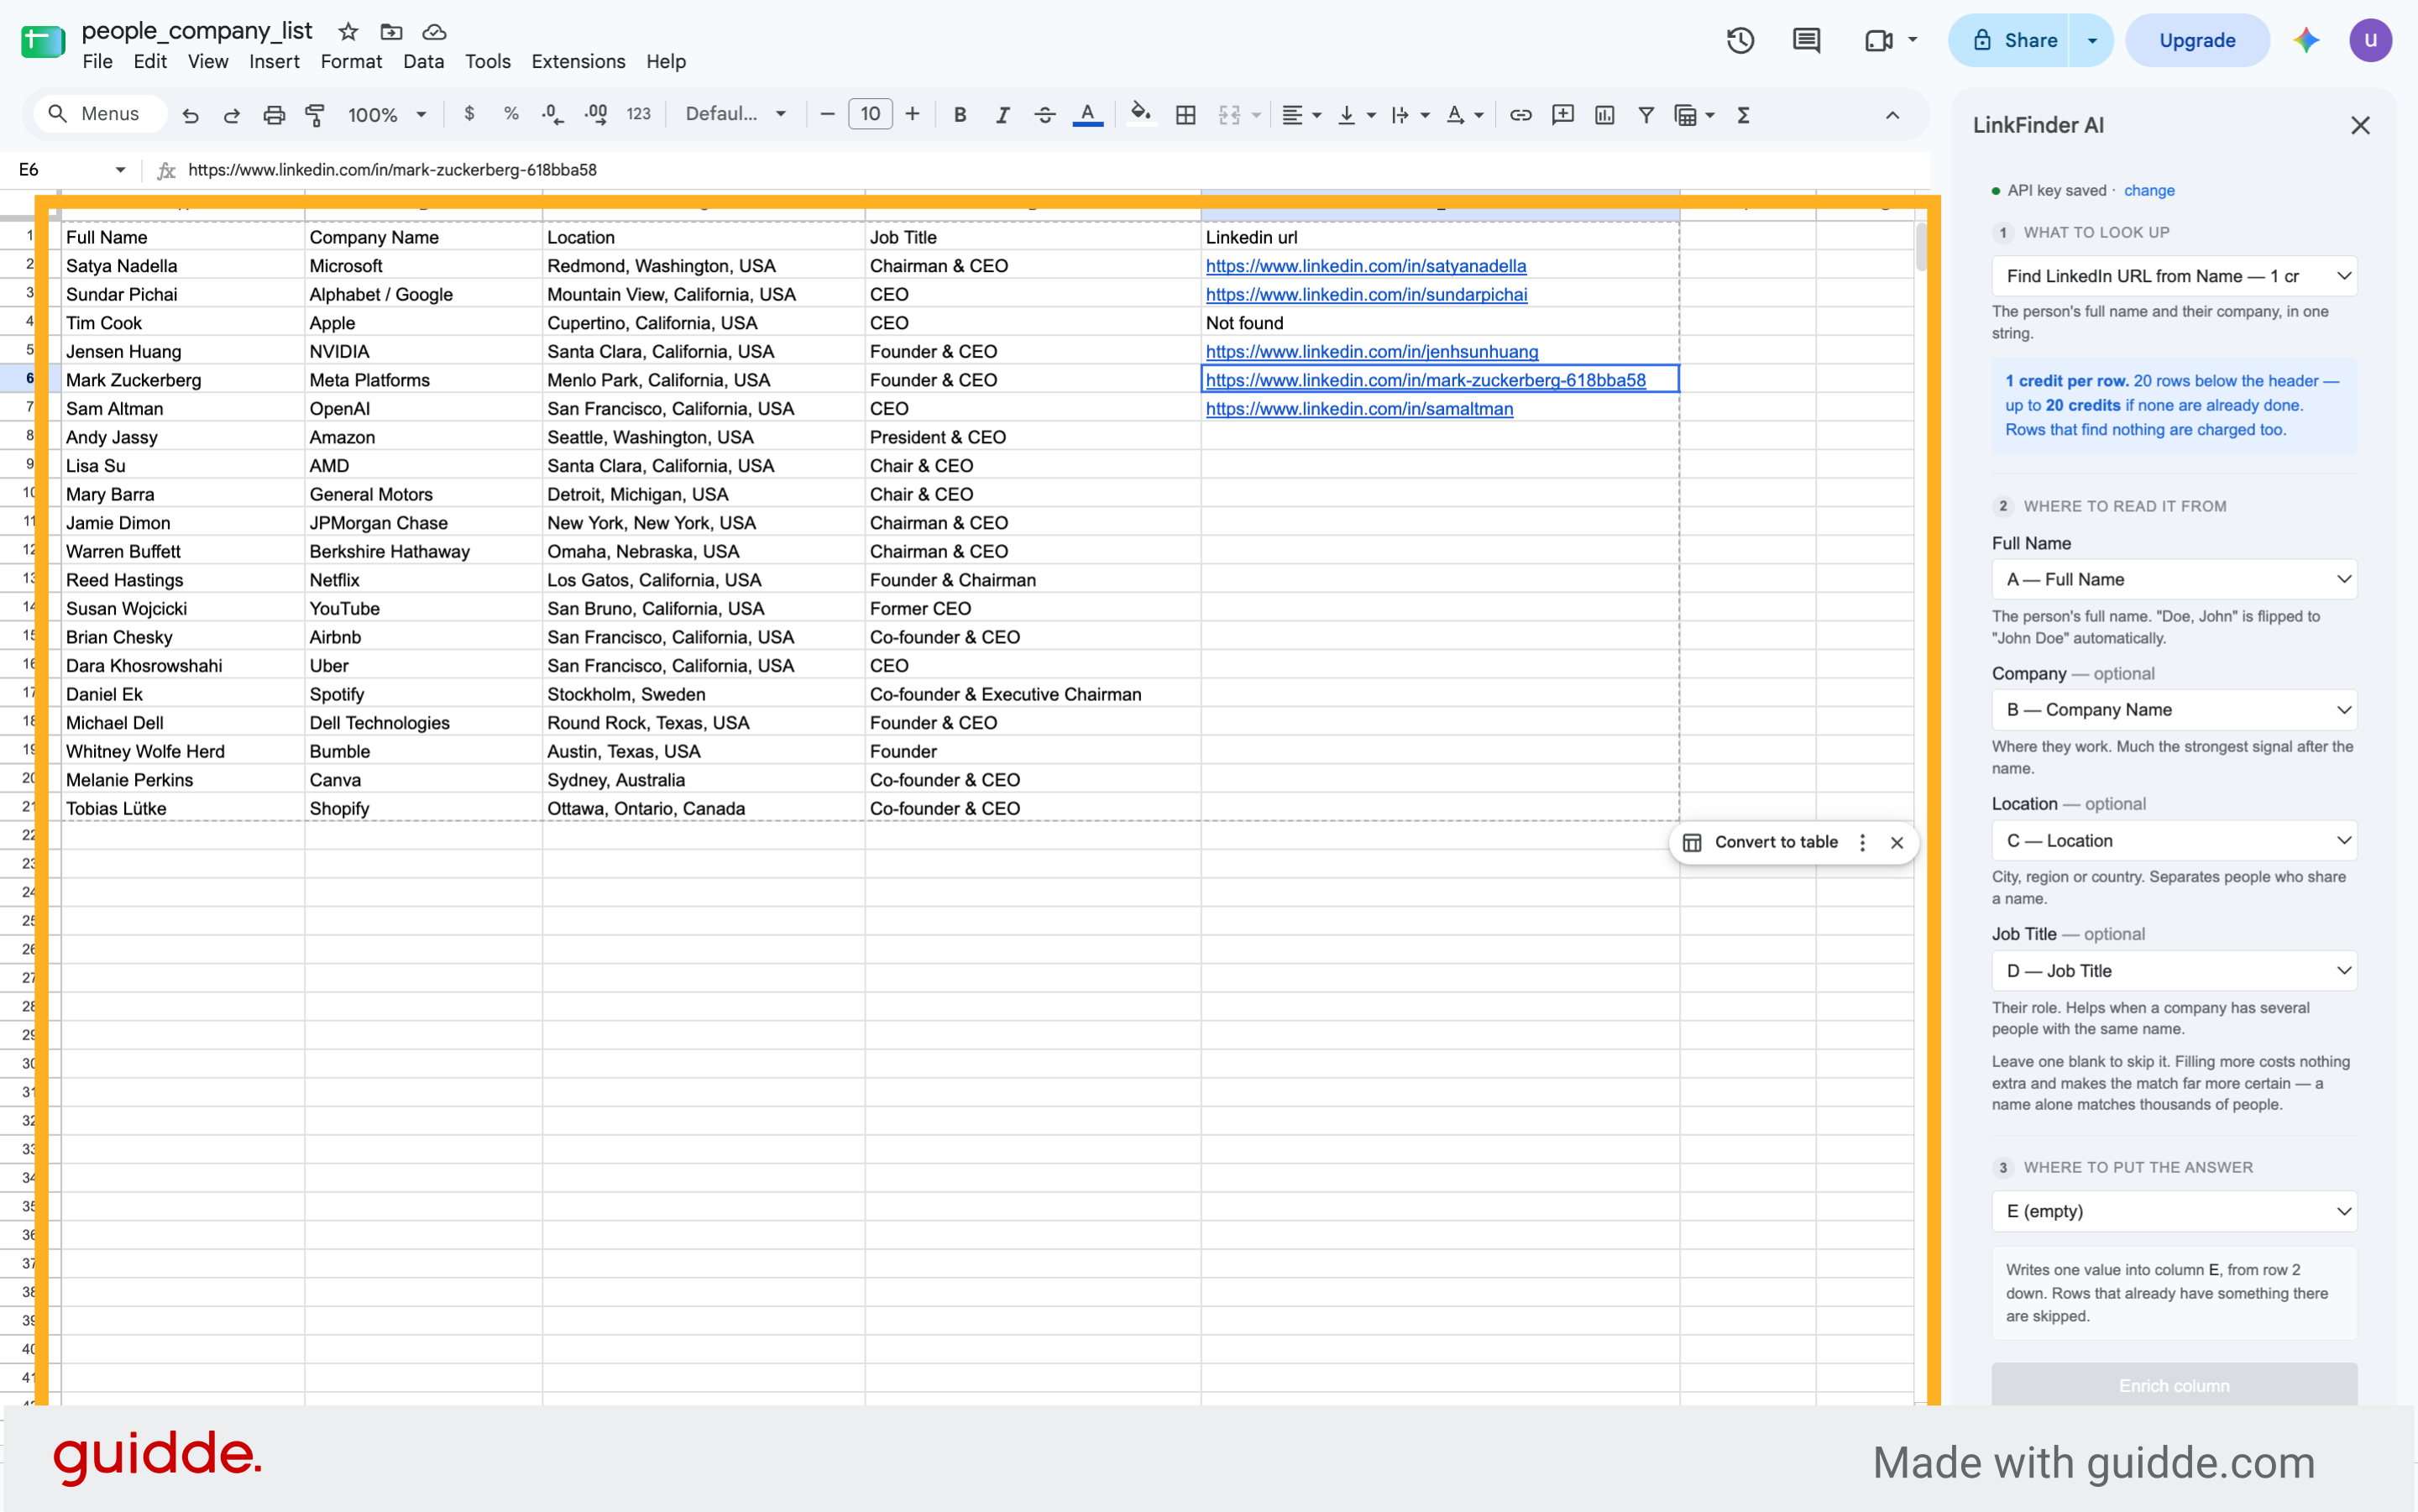This screenshot has height=1512, width=2418.
Task: Open the fill color picker
Action: tap(1141, 114)
